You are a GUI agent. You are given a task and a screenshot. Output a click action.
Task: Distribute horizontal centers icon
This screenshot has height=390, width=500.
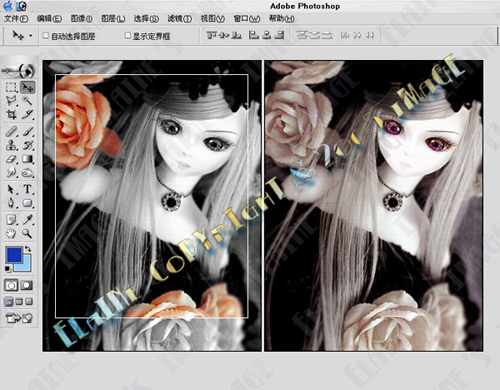click(x=357, y=35)
